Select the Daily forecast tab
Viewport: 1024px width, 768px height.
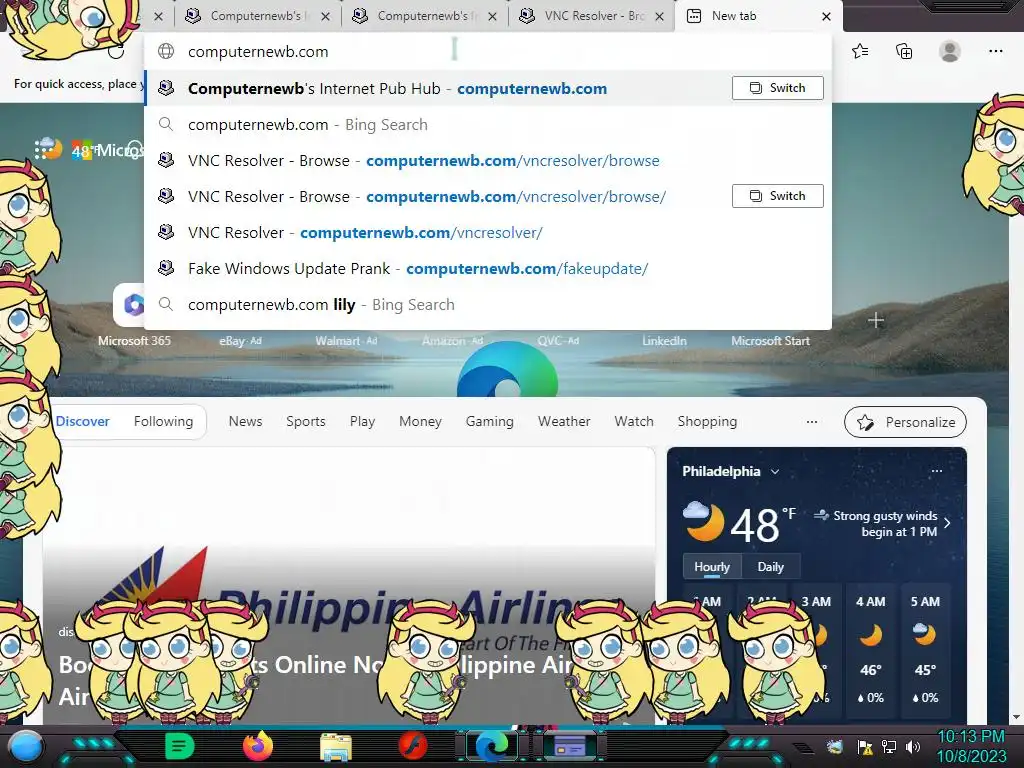pos(770,567)
